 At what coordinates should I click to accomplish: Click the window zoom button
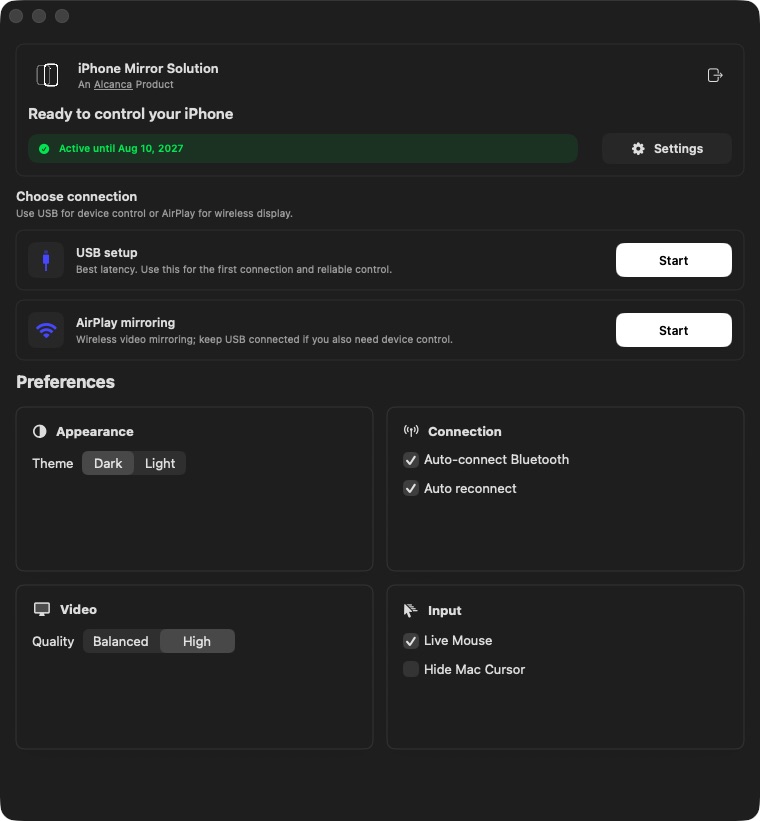coord(62,16)
